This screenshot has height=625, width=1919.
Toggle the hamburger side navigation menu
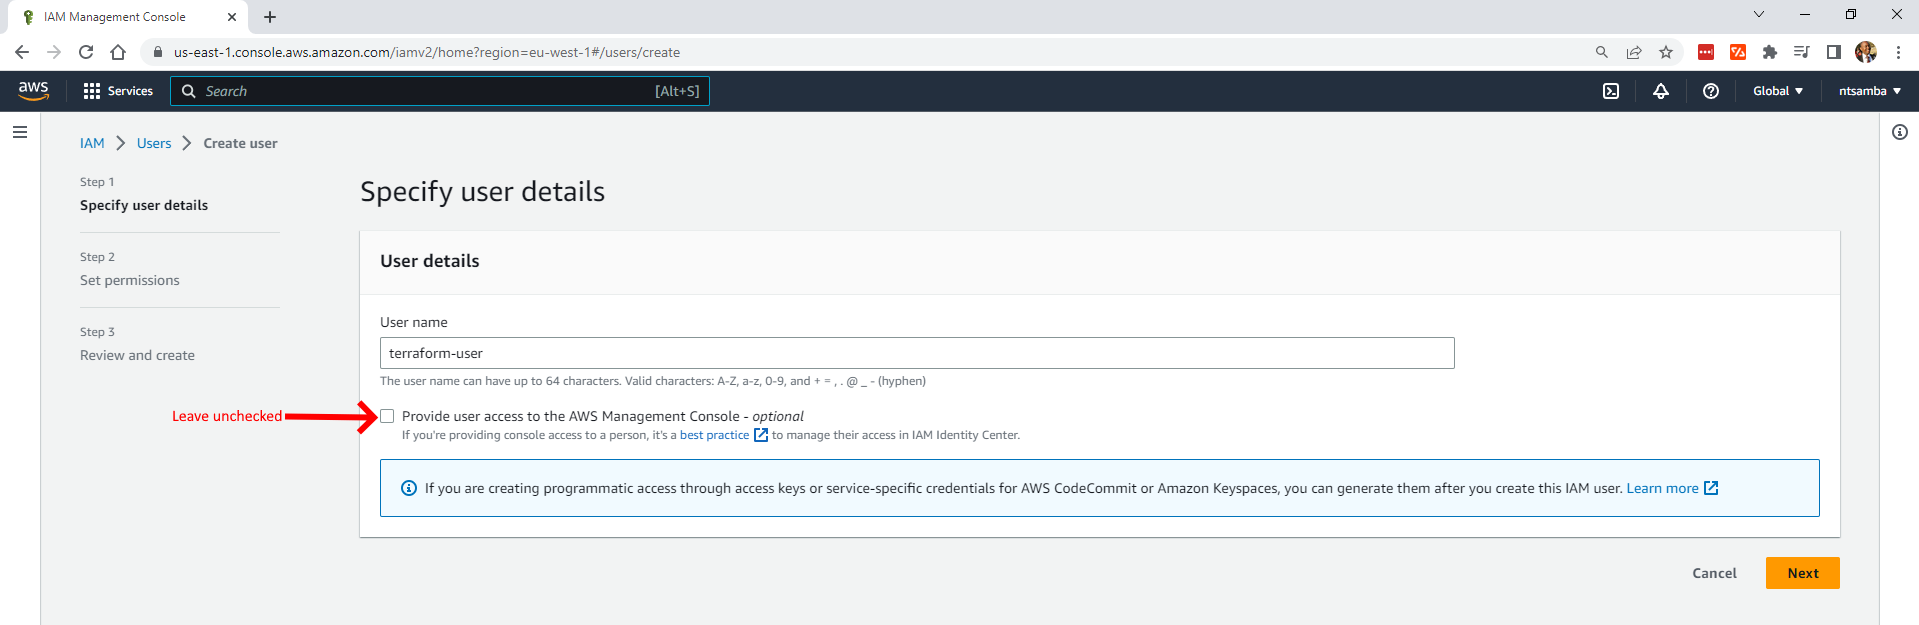point(20,132)
